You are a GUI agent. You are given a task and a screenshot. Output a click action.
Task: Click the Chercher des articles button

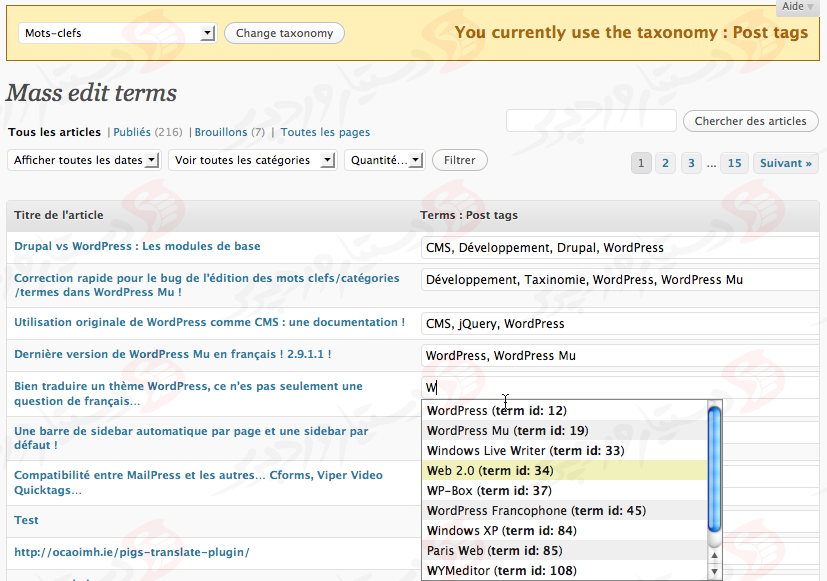click(750, 121)
